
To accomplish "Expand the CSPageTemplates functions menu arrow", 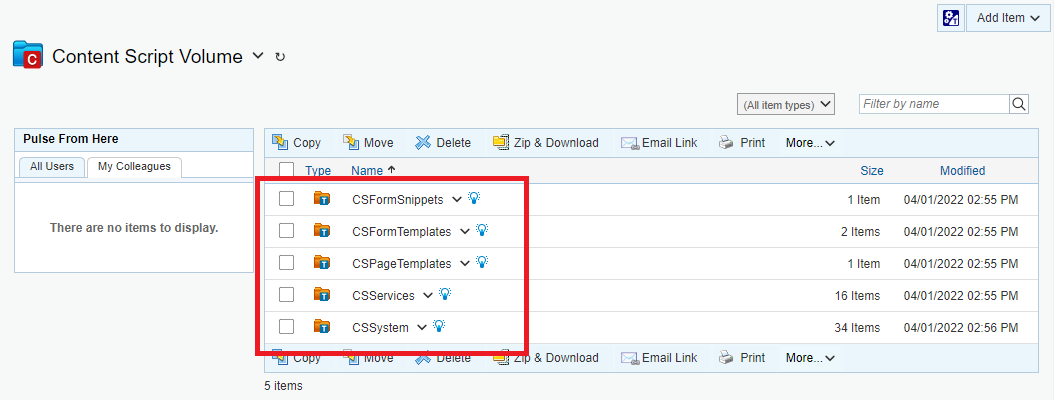I will (464, 264).
